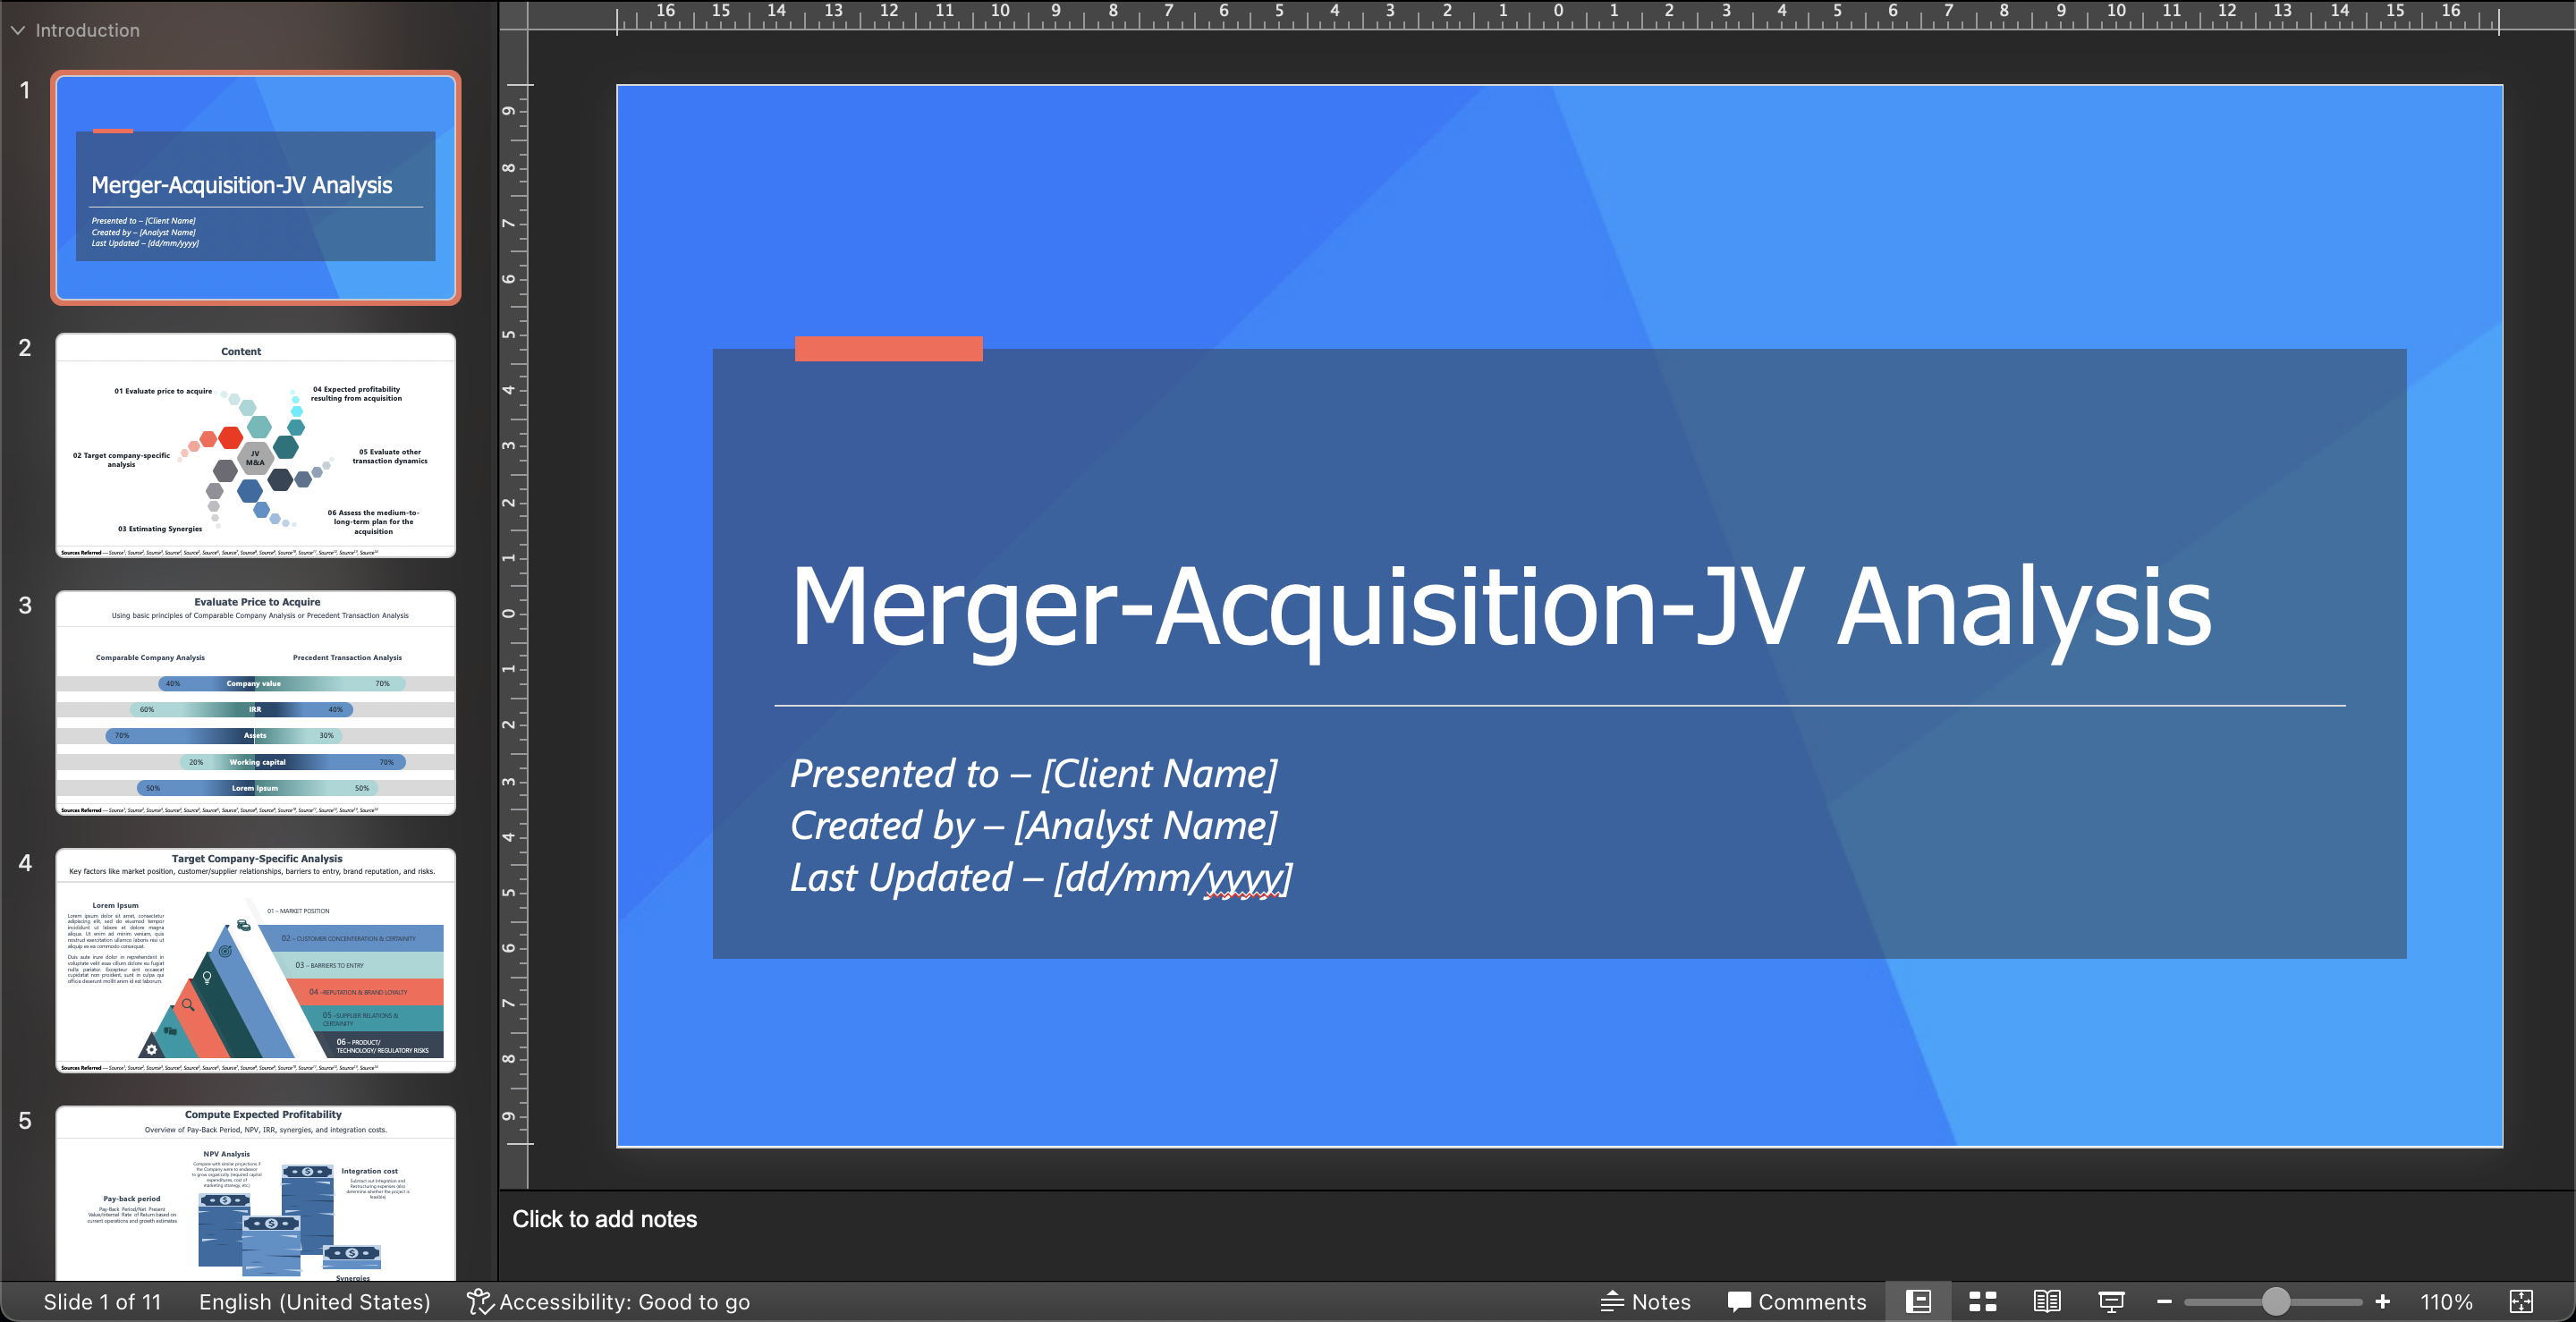Open slide 2 Content thumbnail
Image resolution: width=2576 pixels, height=1322 pixels.
coord(256,445)
